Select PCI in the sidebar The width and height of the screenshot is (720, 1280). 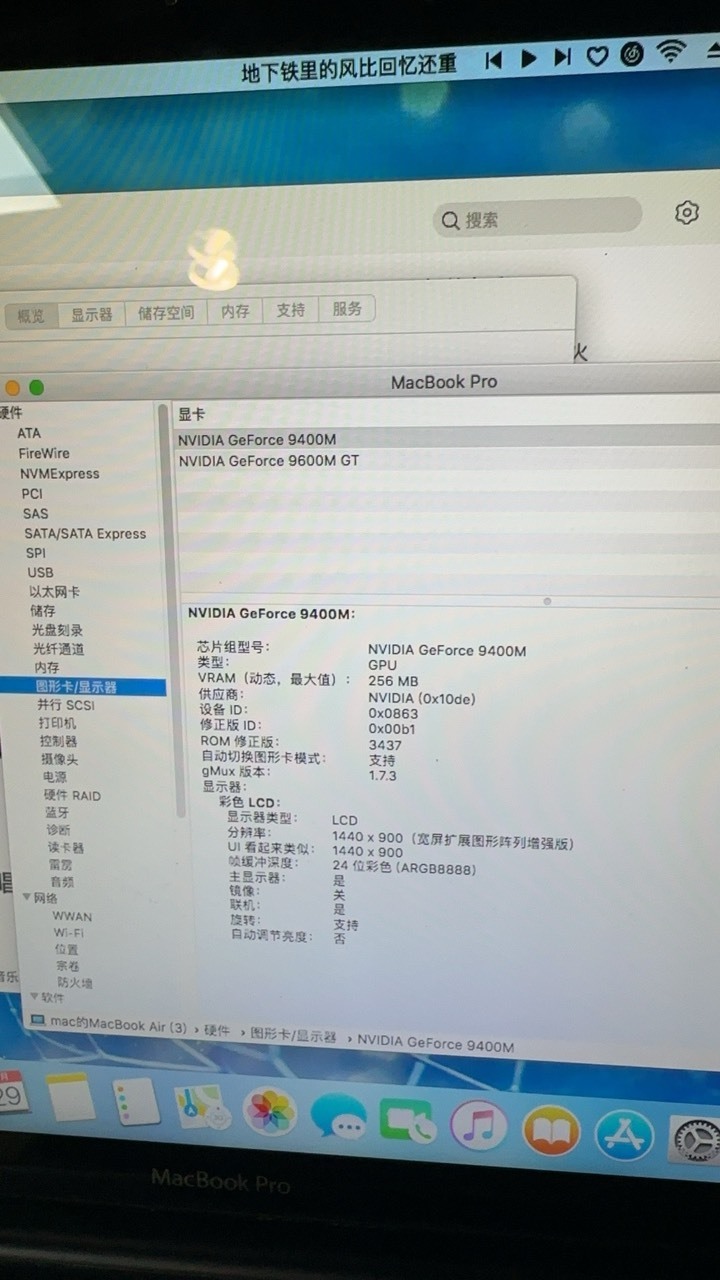pos(32,493)
